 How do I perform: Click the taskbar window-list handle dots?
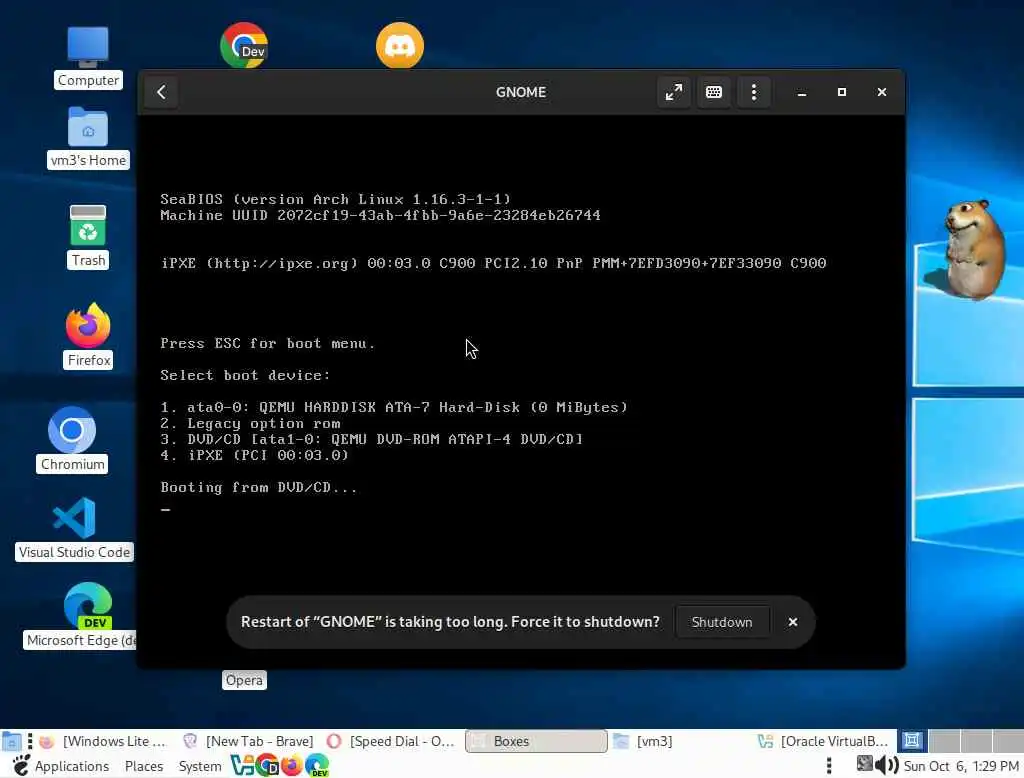point(30,741)
